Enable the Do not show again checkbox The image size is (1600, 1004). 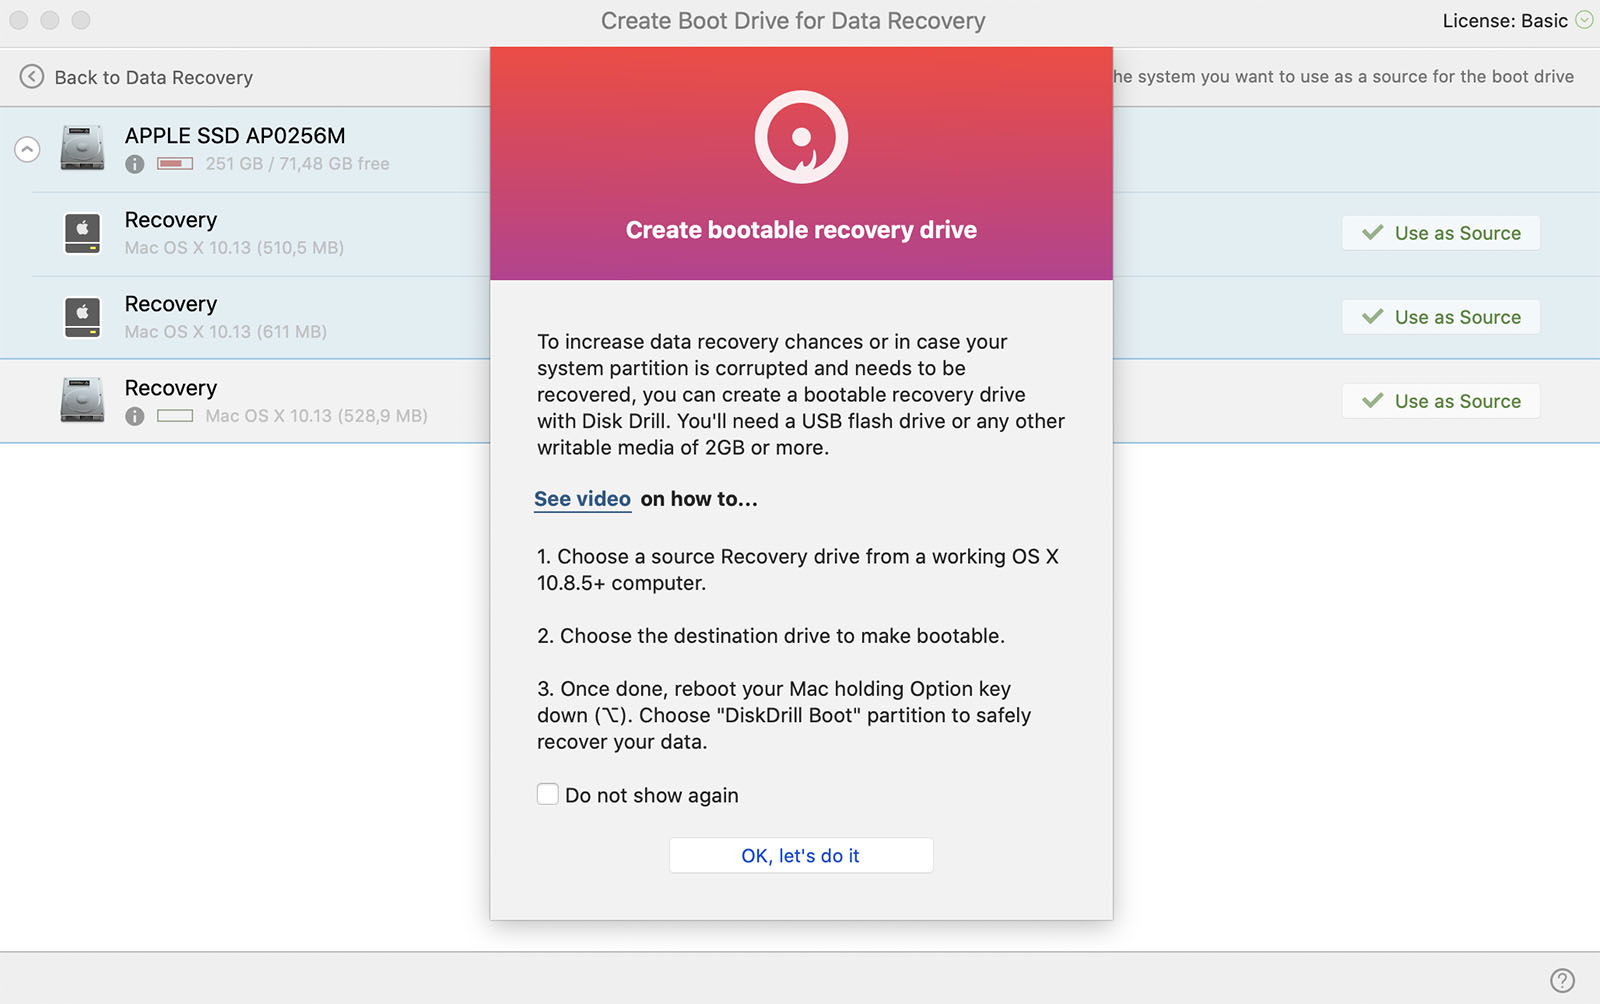click(x=548, y=793)
